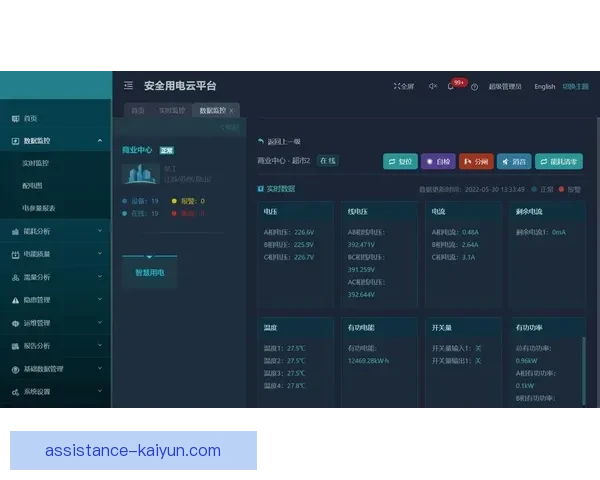
Task: Click the 温度4: 27.8℃ reading
Action: tap(285, 386)
